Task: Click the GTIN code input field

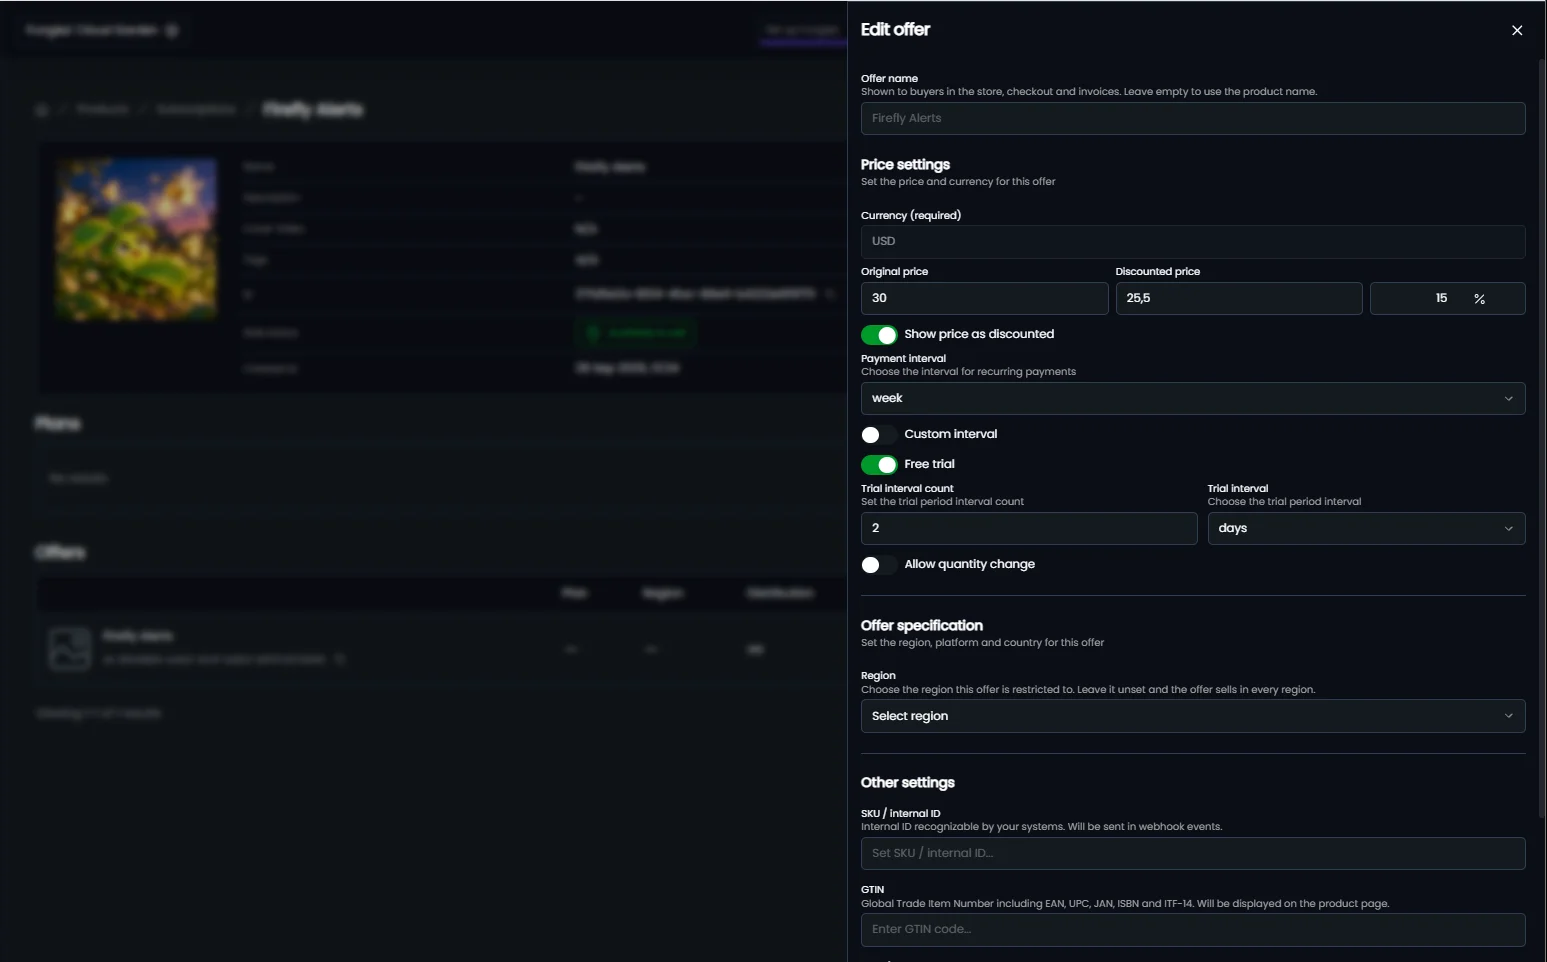Action: point(1193,929)
